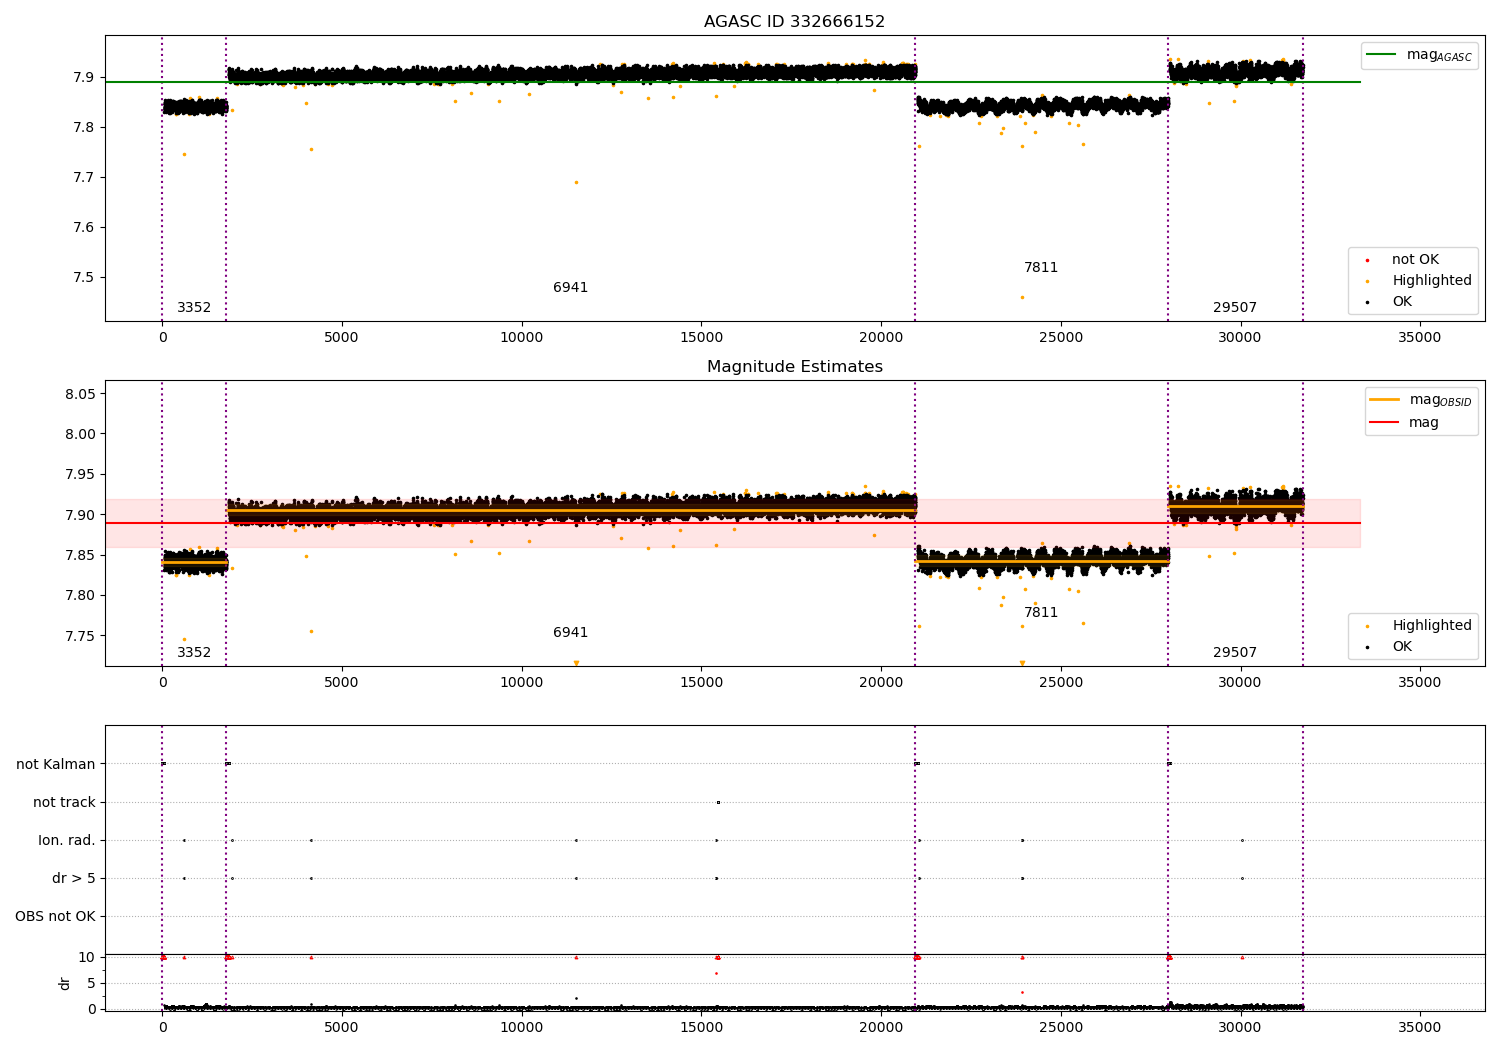Viewport: 1500px width, 1050px height.
Task: Select the mag AGASC legend entry in top plot
Action: point(1419,55)
